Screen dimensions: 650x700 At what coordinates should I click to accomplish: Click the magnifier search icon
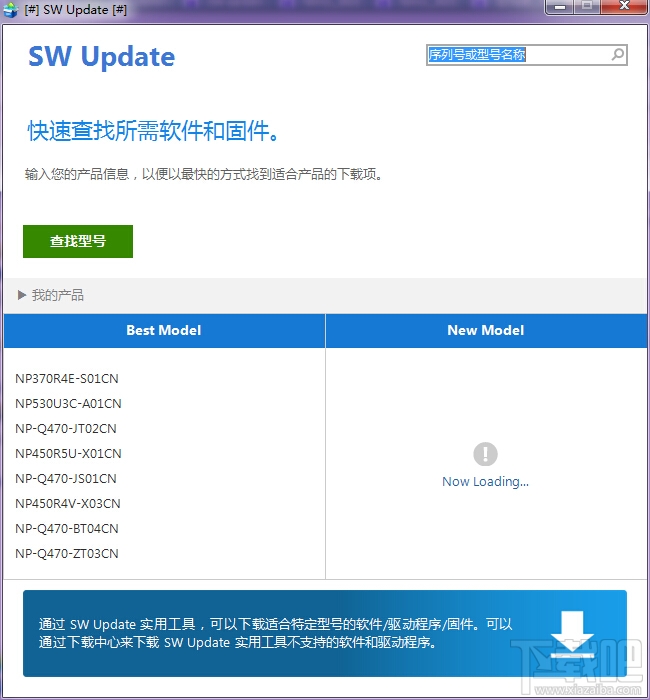pos(617,55)
